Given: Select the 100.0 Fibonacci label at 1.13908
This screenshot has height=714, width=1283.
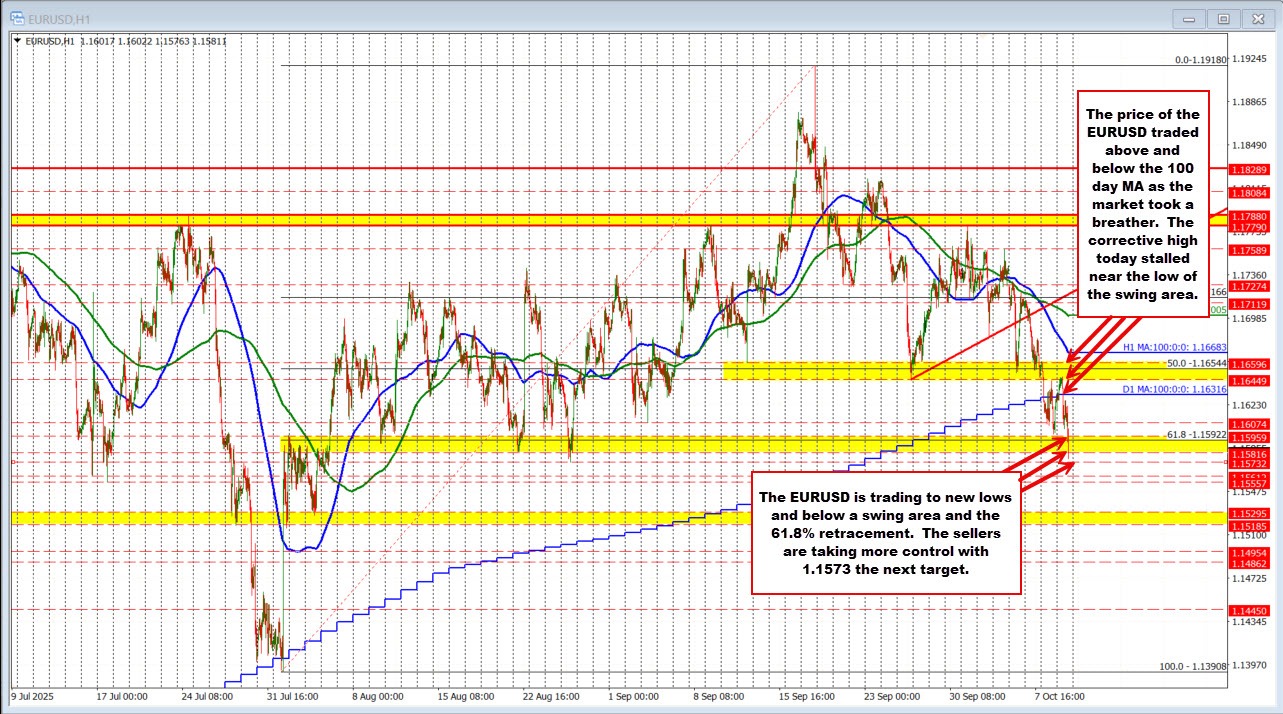Looking at the screenshot, I should 1193,666.
